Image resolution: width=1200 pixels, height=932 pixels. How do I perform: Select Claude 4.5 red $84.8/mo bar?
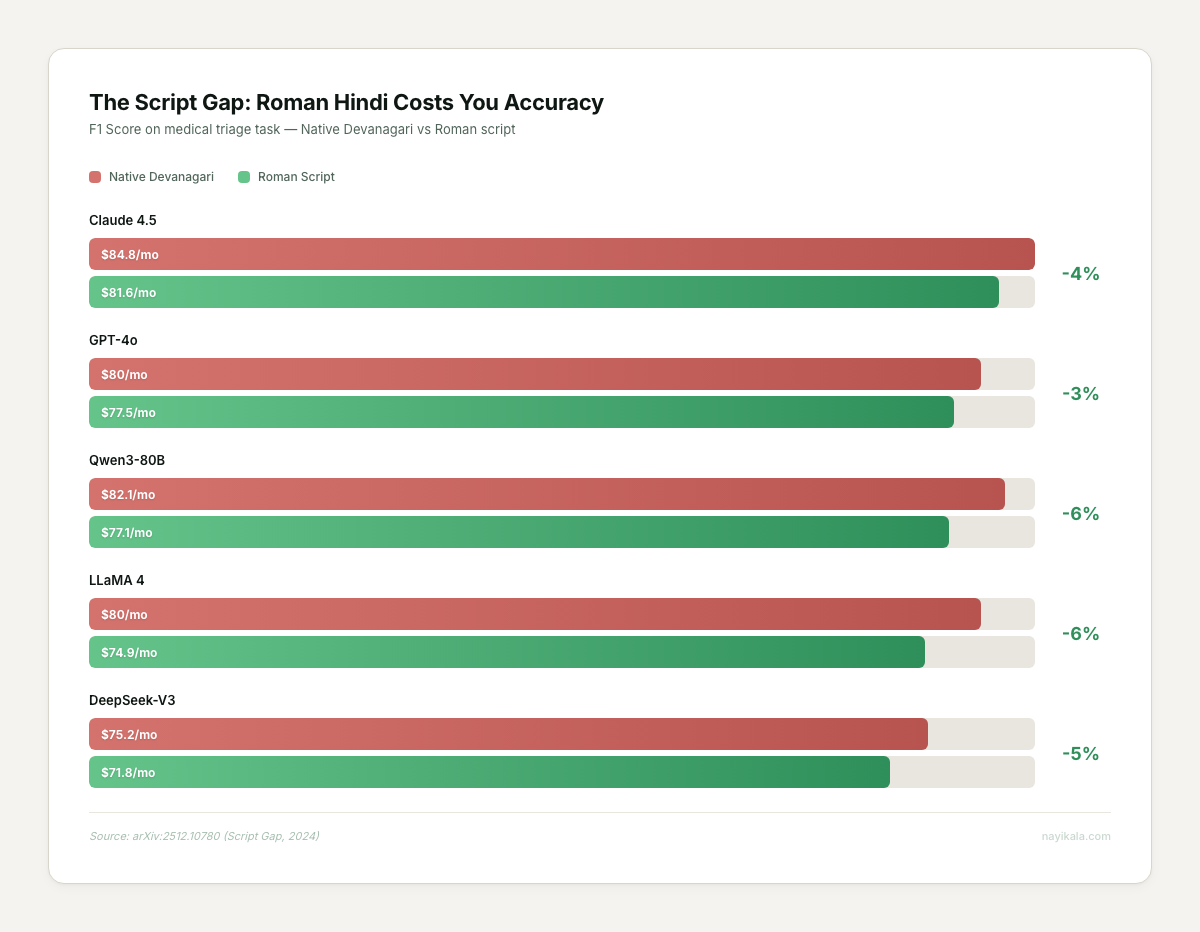click(x=561, y=254)
